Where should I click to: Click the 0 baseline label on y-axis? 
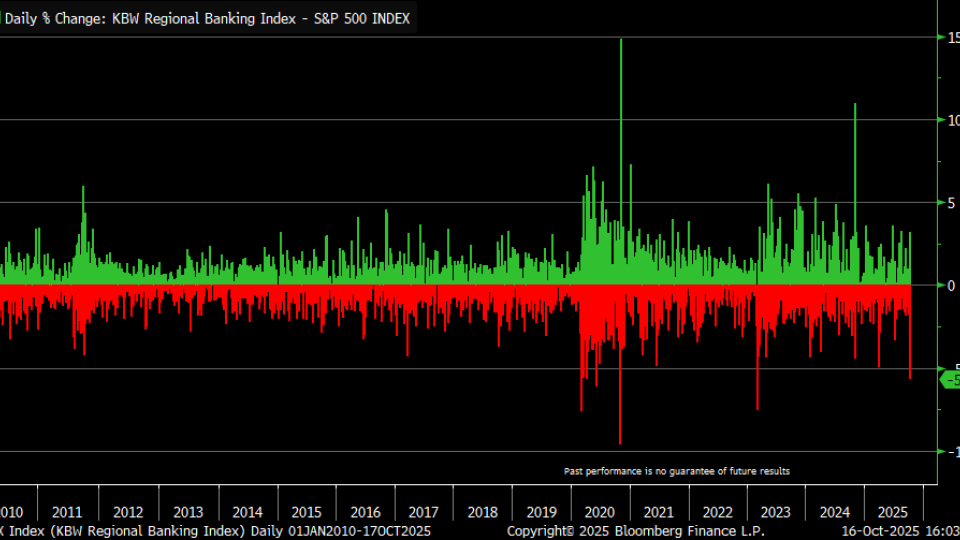click(x=953, y=285)
